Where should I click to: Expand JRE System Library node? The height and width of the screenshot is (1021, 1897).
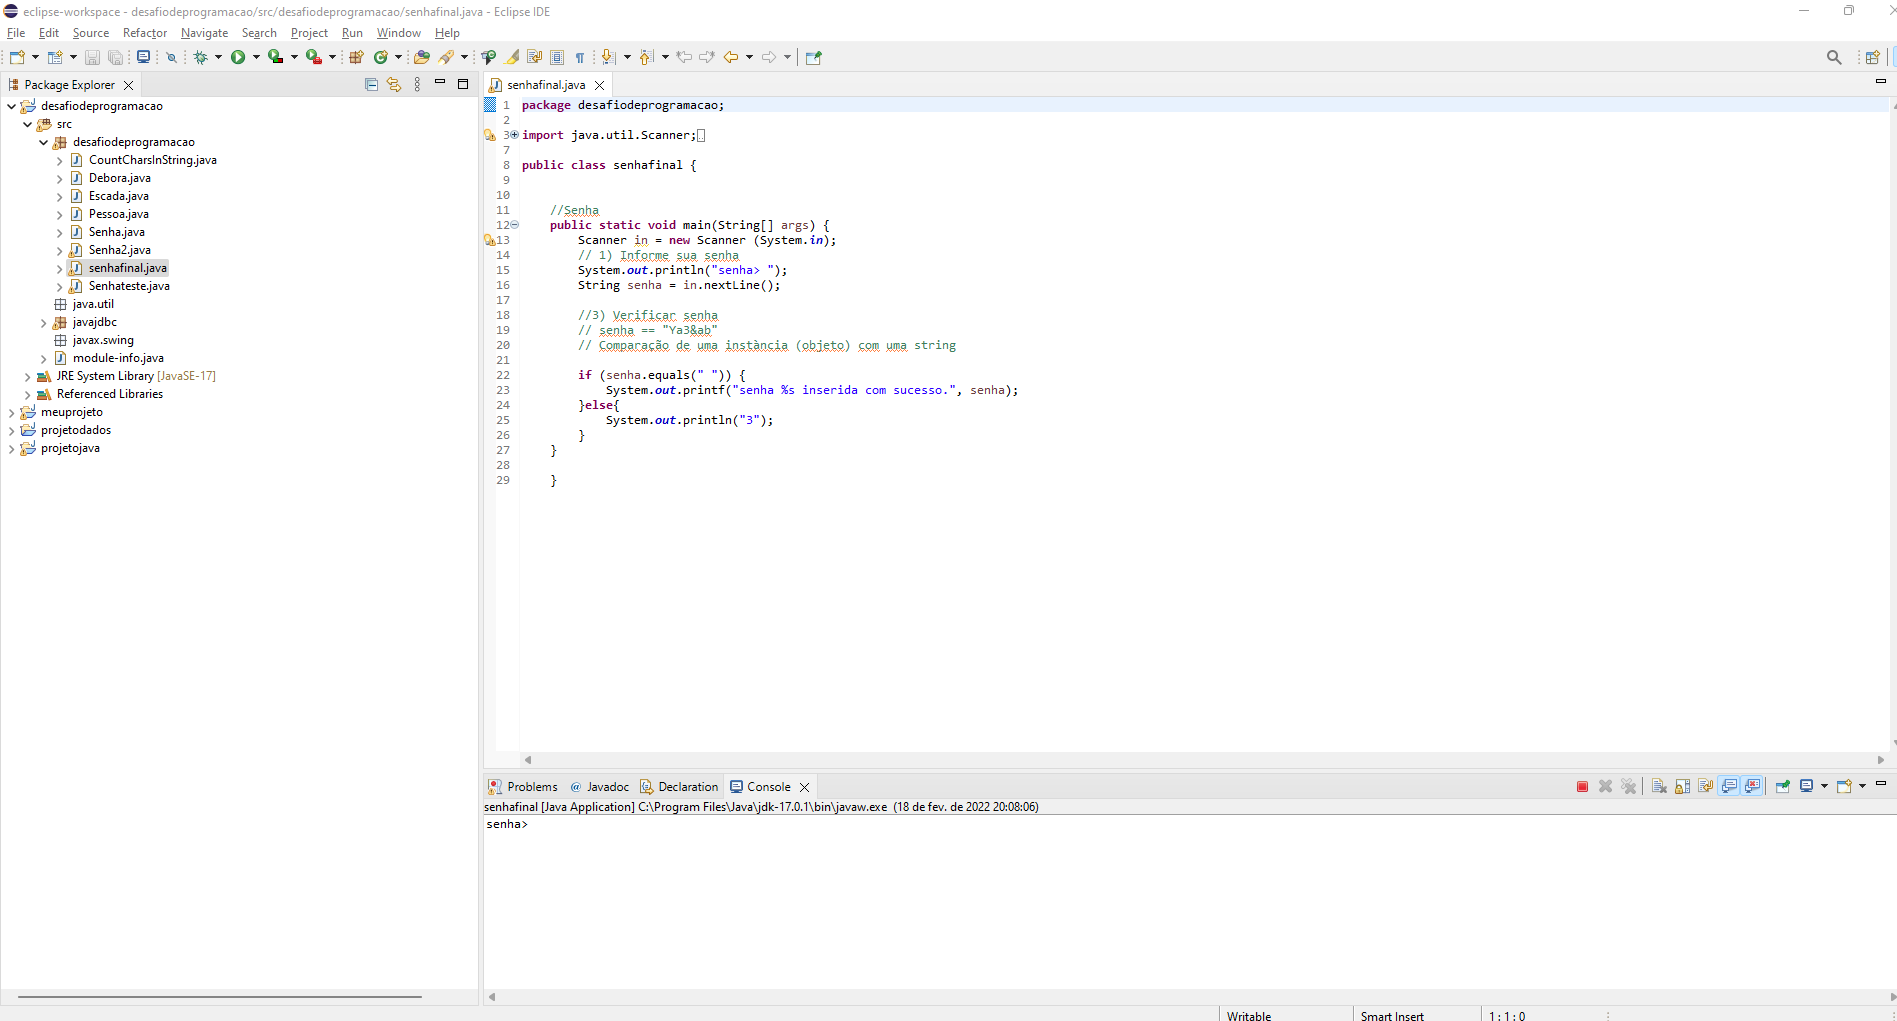27,376
